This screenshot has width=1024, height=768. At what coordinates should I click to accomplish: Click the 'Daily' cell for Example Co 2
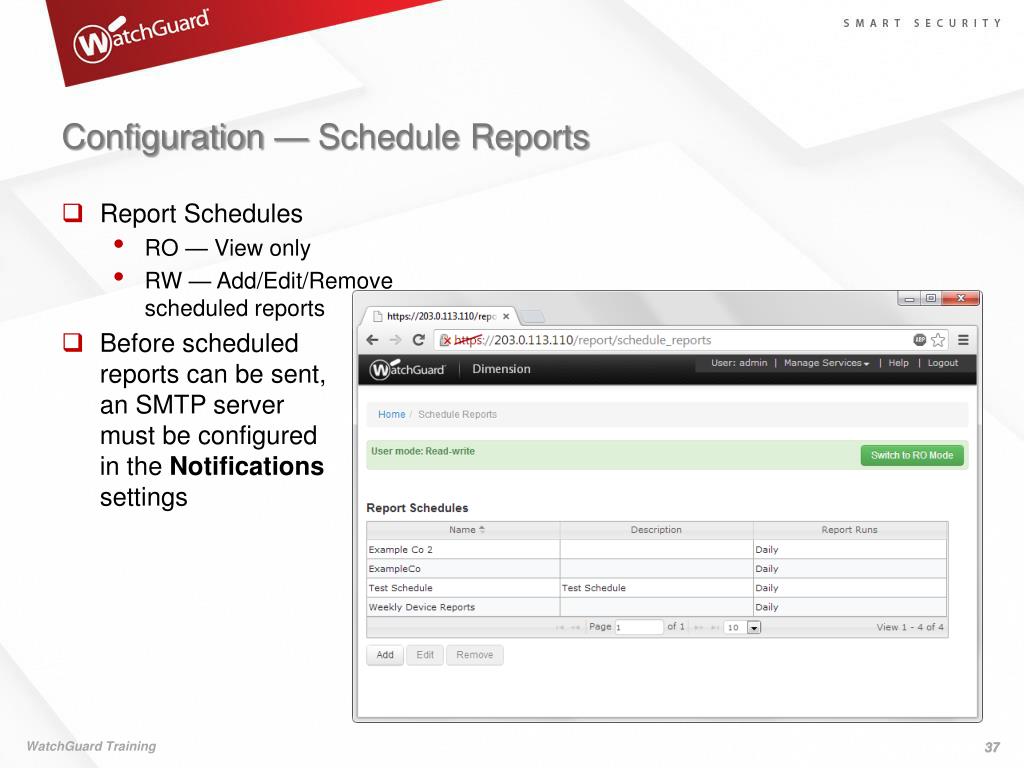(850, 549)
